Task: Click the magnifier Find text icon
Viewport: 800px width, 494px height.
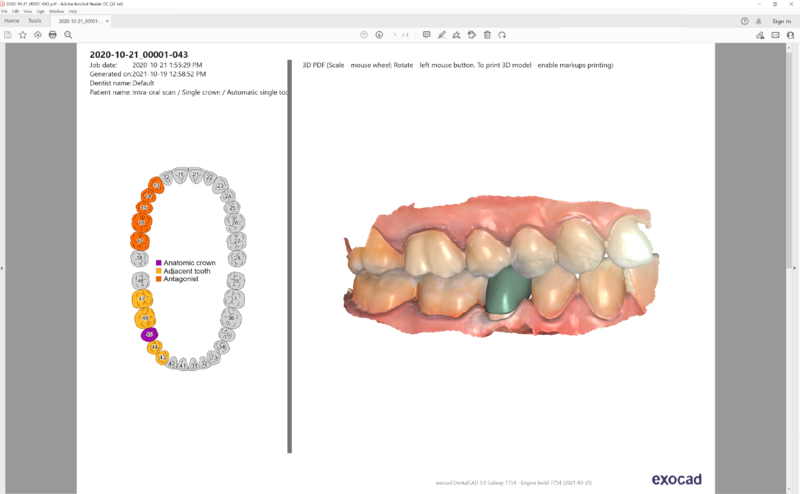Action: pyautogui.click(x=68, y=35)
